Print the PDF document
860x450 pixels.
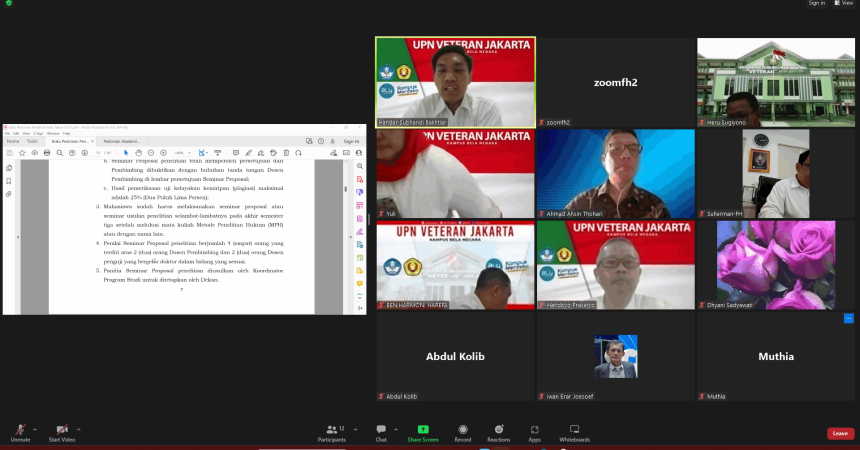pos(47,153)
